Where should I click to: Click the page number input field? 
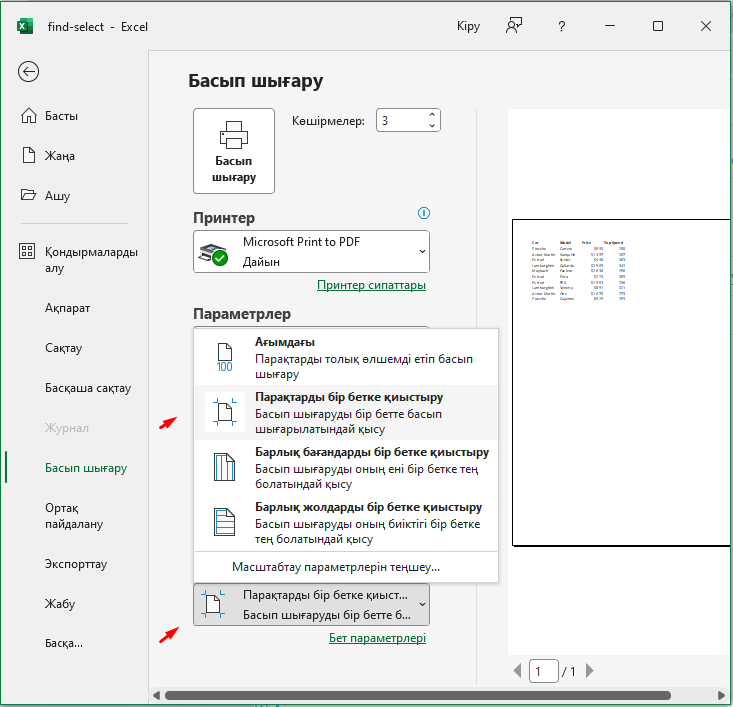(x=543, y=671)
